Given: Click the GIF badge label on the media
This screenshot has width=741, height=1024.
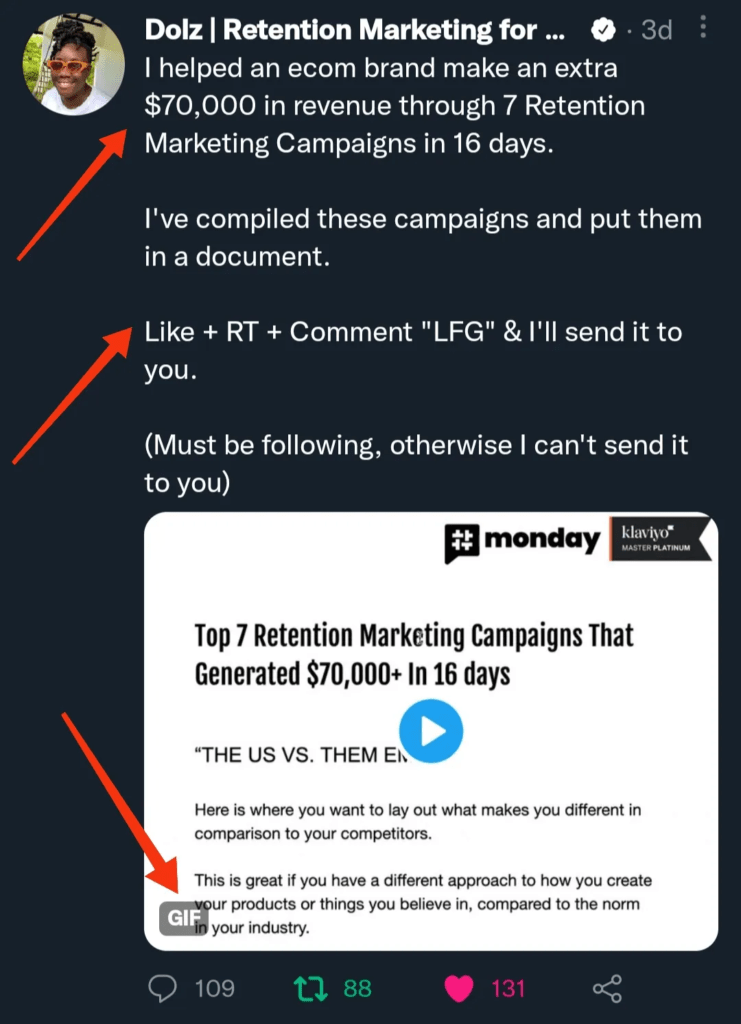Looking at the screenshot, I should coord(183,918).
